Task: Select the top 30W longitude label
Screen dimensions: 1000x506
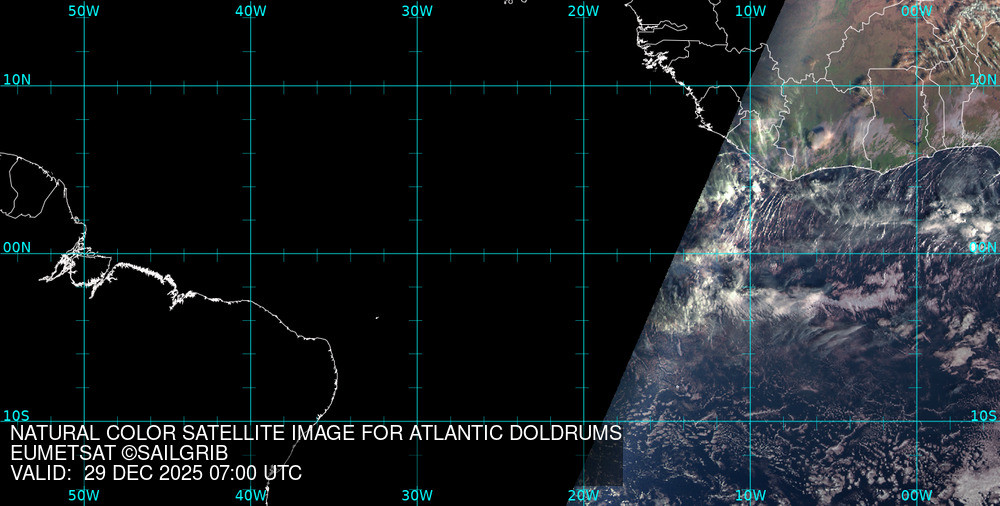Action: [417, 10]
